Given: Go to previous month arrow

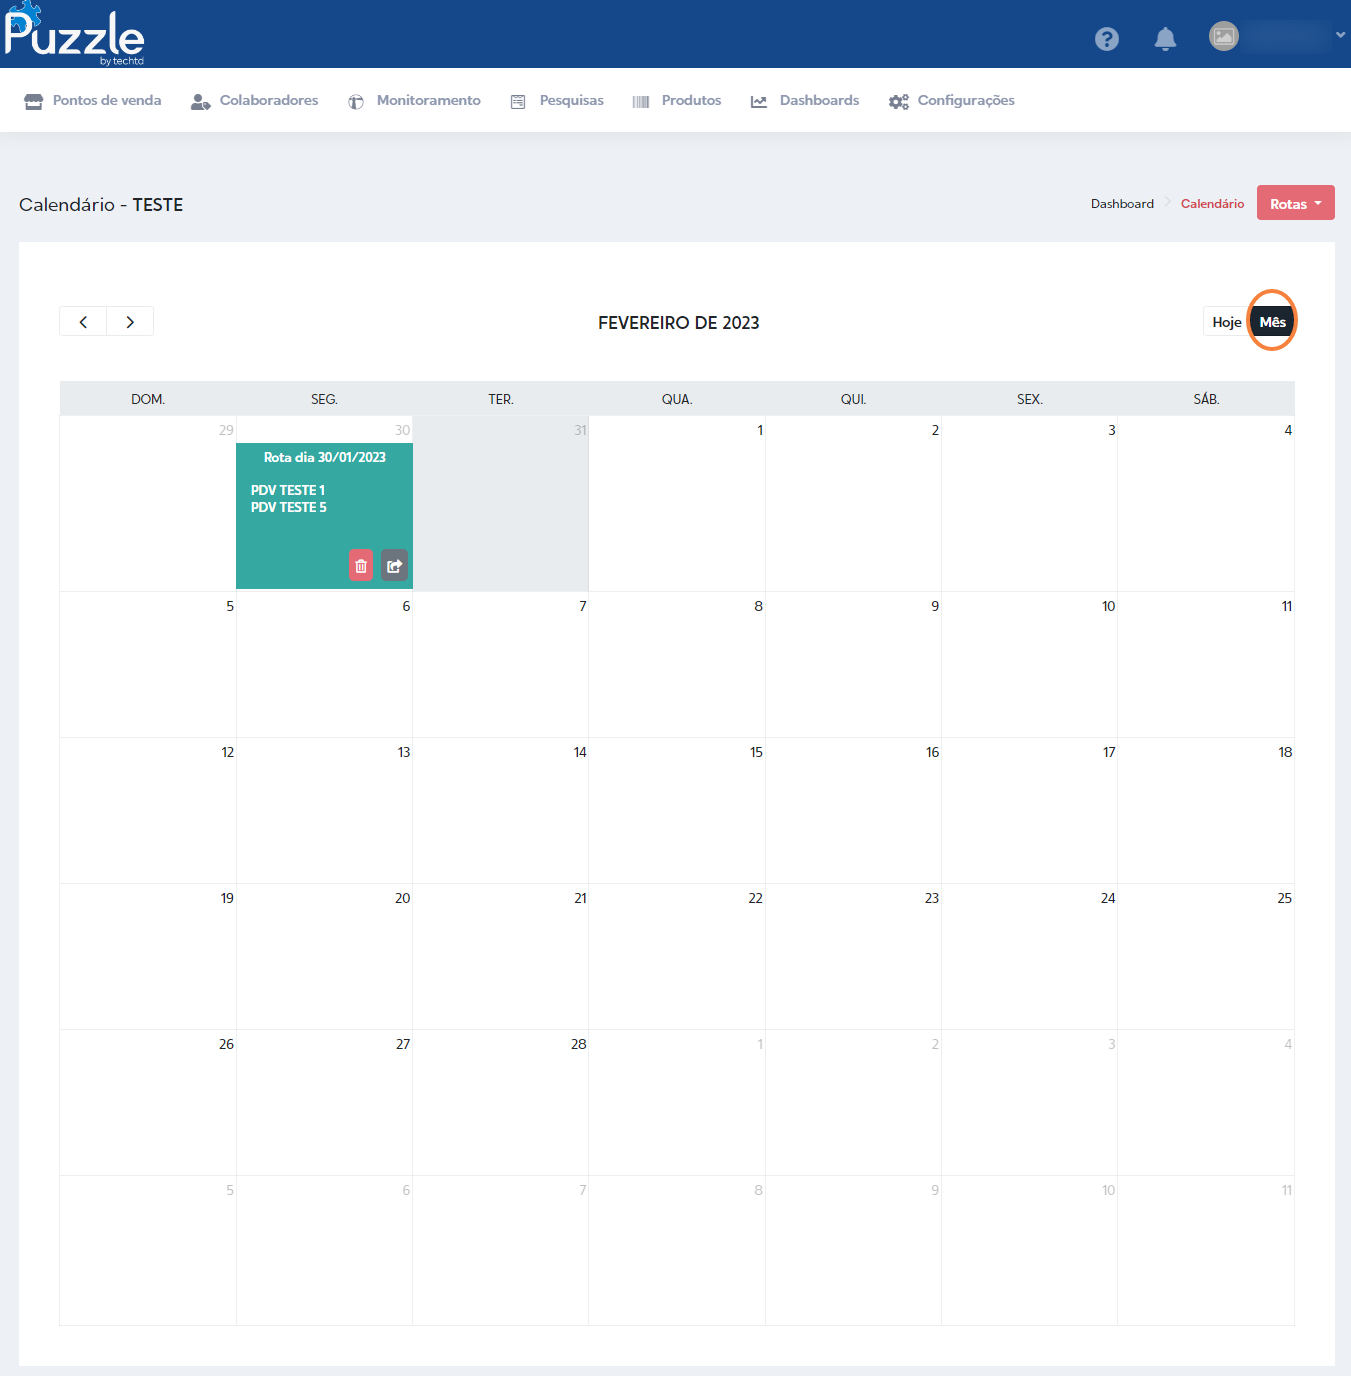Looking at the screenshot, I should 83,321.
